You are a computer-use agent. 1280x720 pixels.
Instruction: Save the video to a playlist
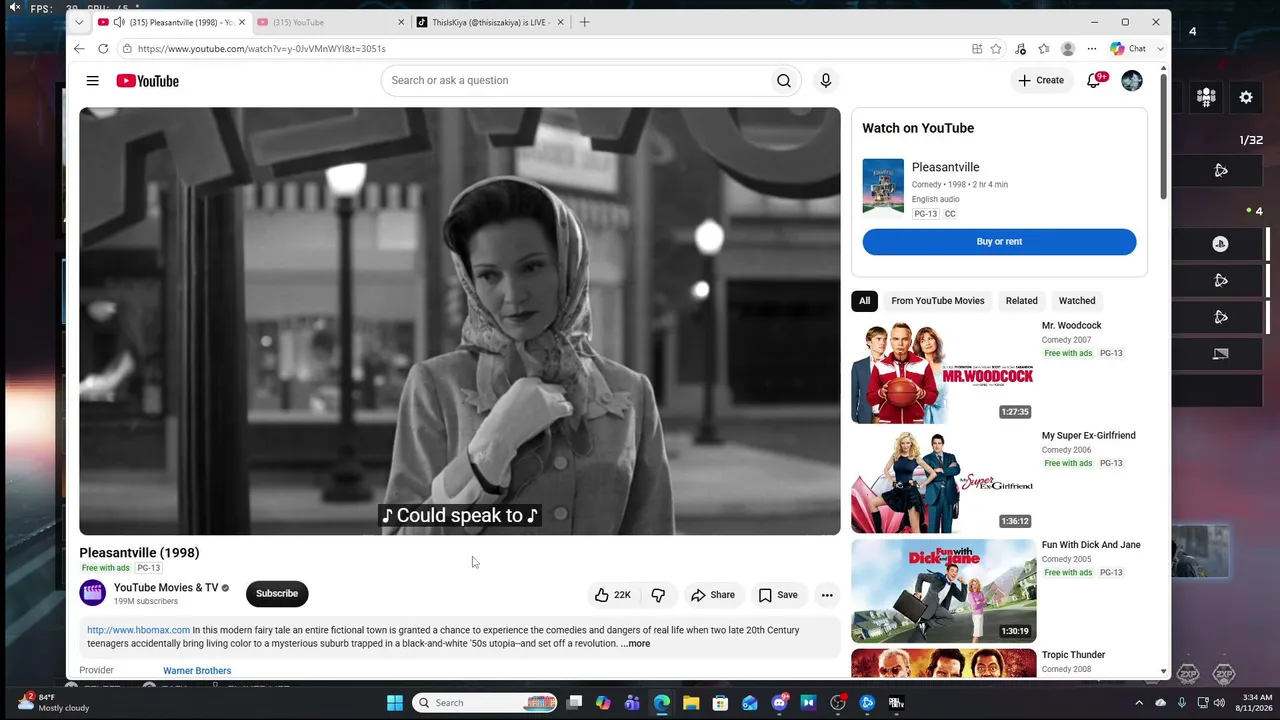(x=778, y=595)
